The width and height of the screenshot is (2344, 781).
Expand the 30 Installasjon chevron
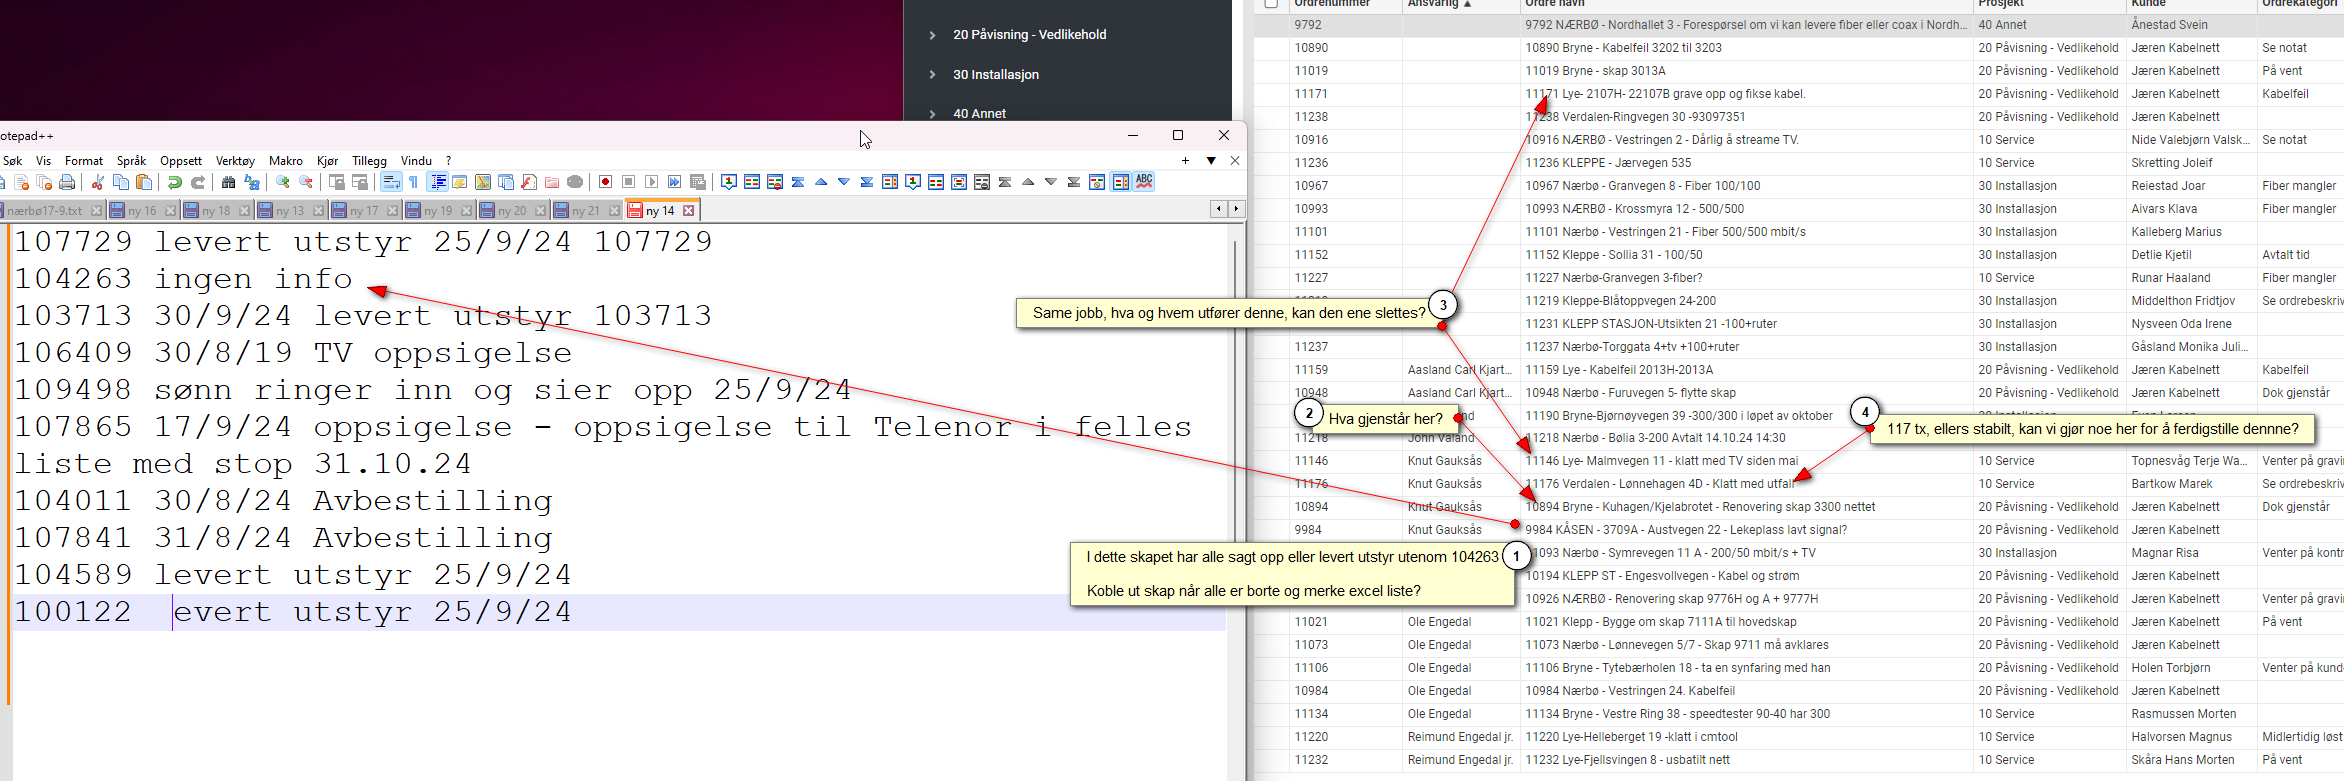point(933,75)
